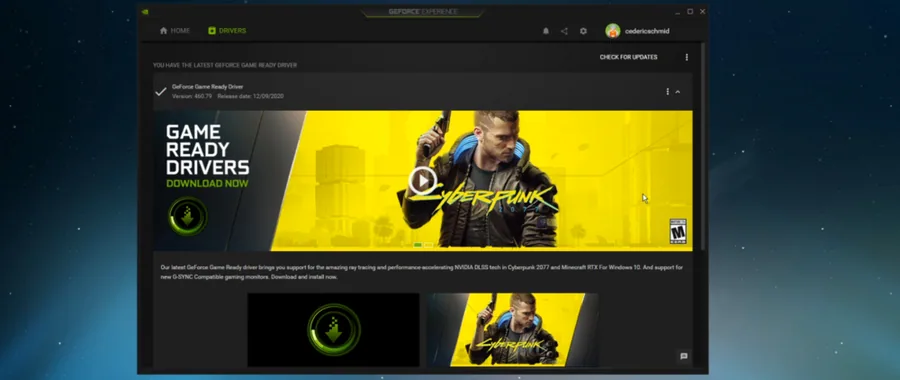
Task: Open the notifications bell icon
Action: click(x=546, y=31)
